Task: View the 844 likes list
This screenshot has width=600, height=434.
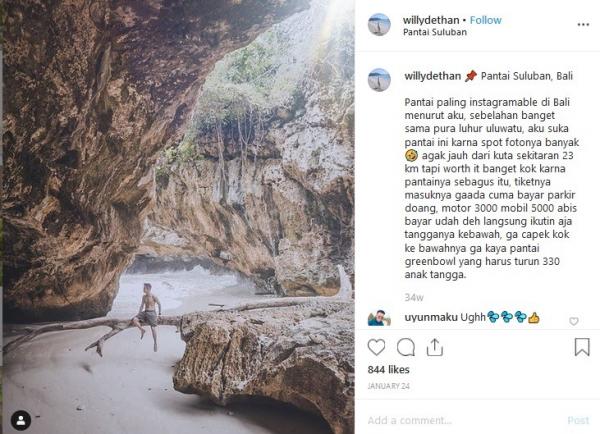Action: pyautogui.click(x=386, y=370)
